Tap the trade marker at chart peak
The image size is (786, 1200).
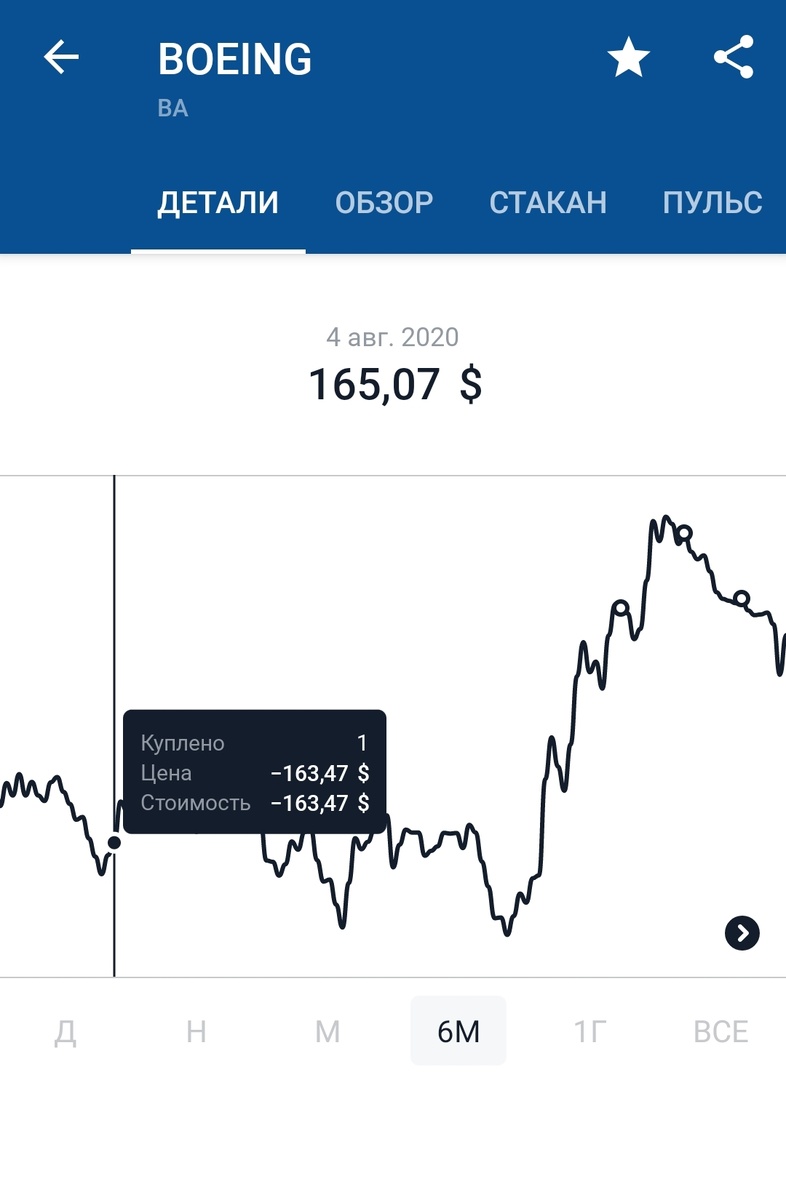[684, 533]
